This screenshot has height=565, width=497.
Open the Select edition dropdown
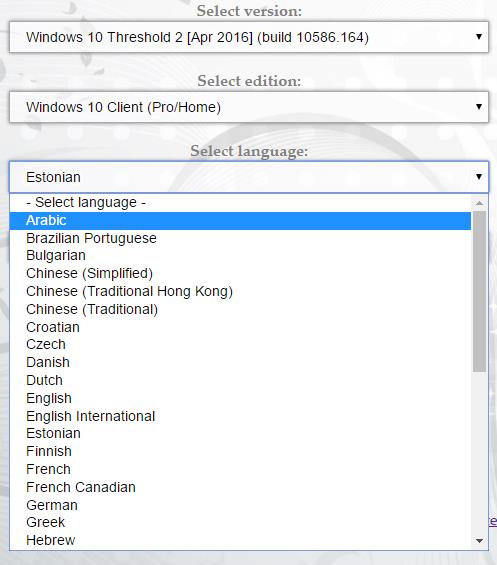point(249,107)
